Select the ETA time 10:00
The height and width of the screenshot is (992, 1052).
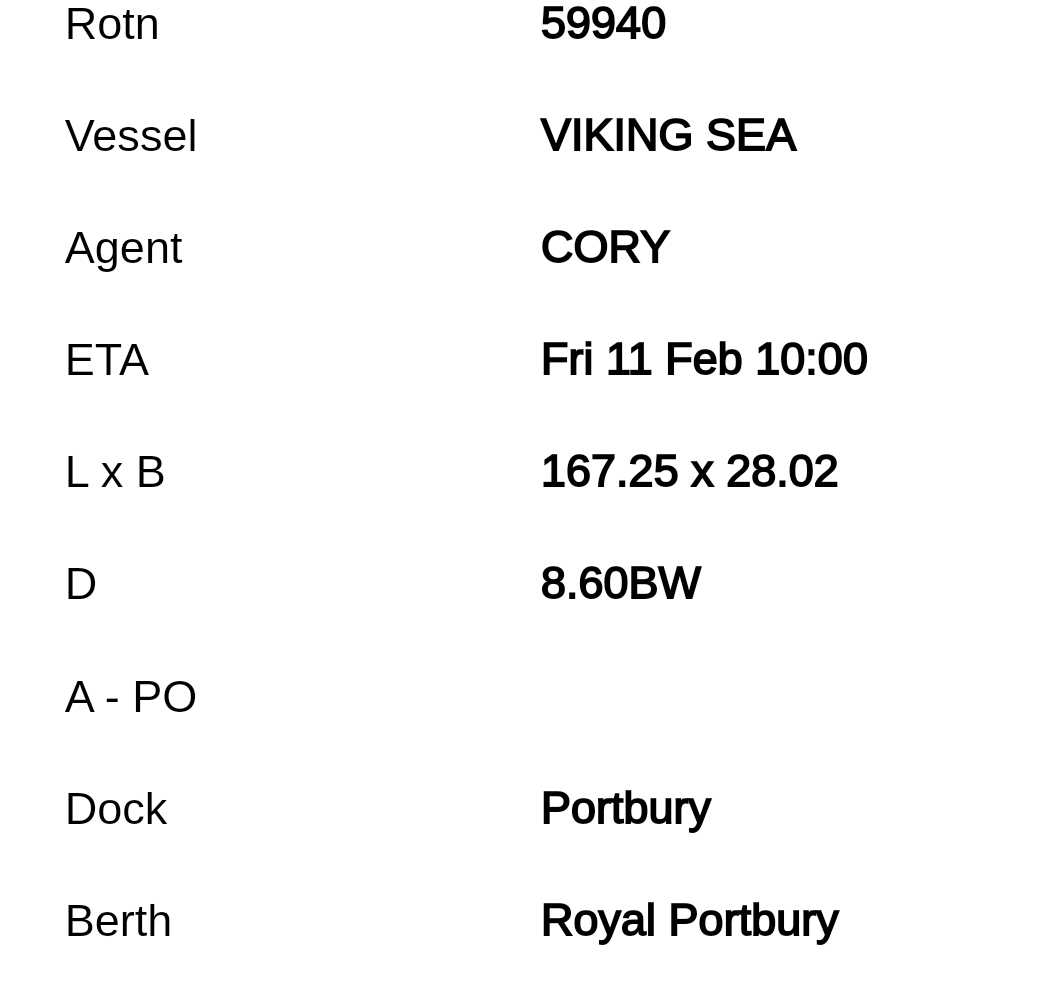(x=811, y=360)
